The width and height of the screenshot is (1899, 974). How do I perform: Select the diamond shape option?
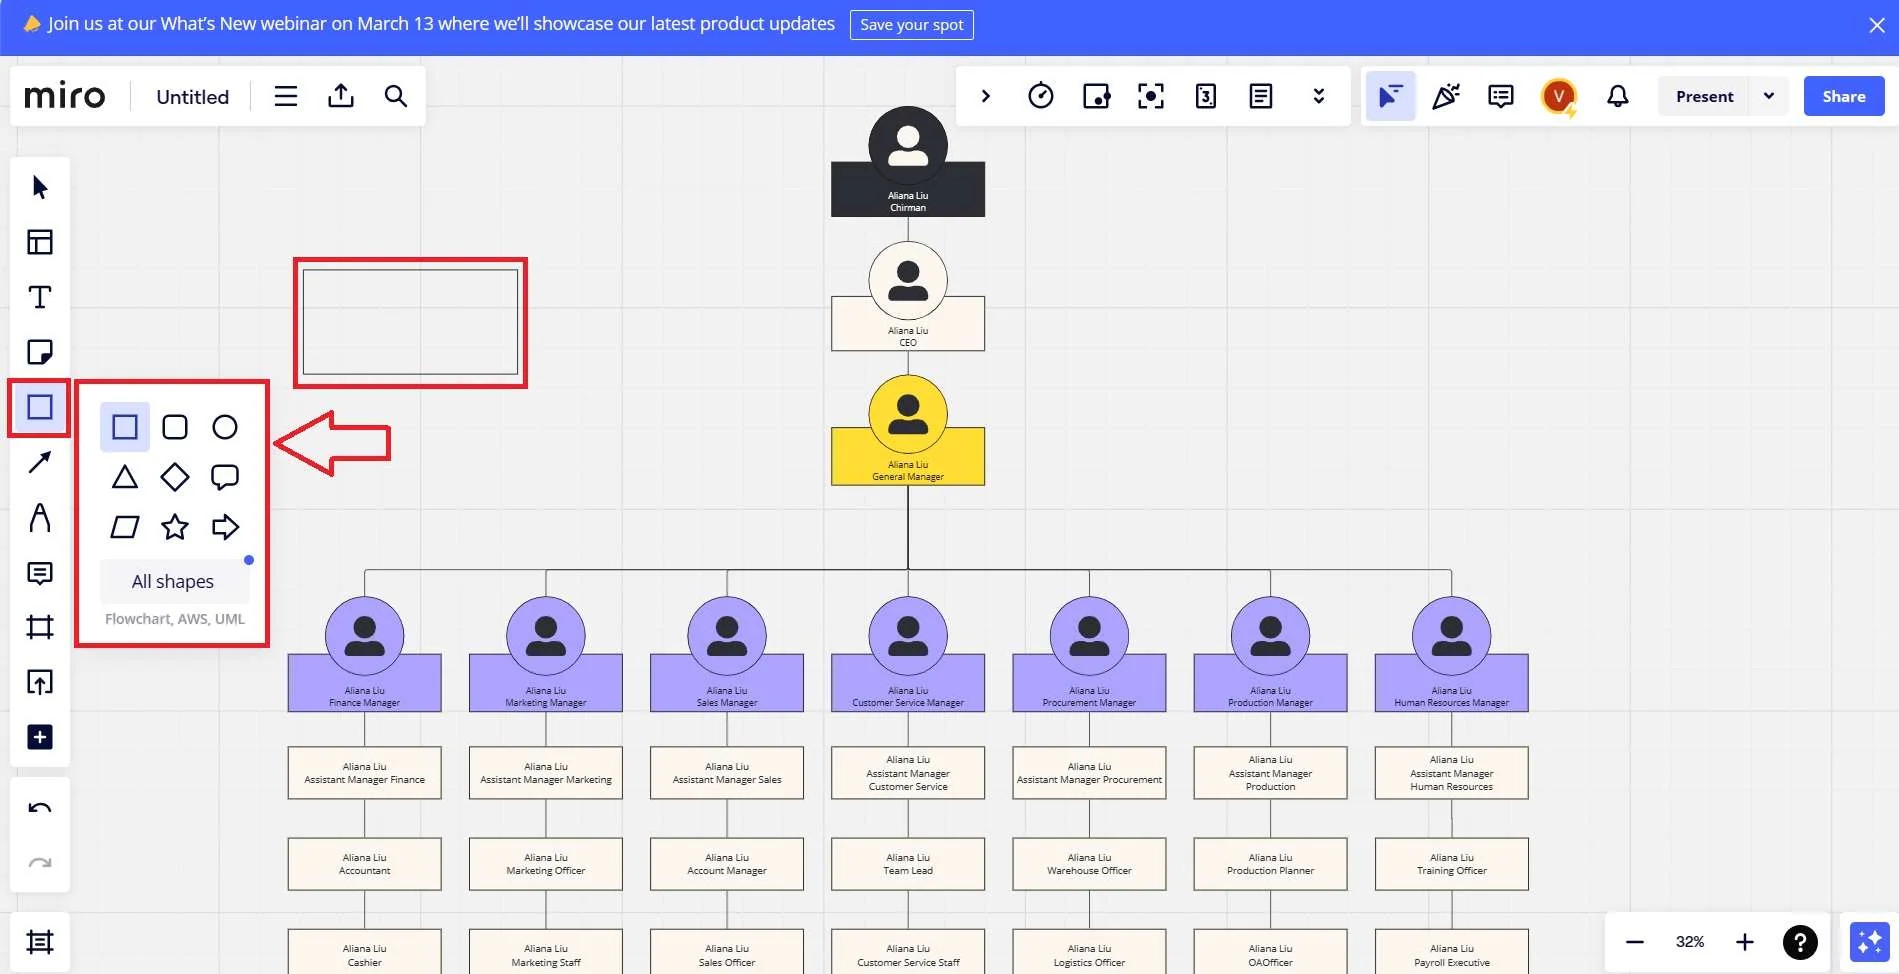pyautogui.click(x=174, y=477)
